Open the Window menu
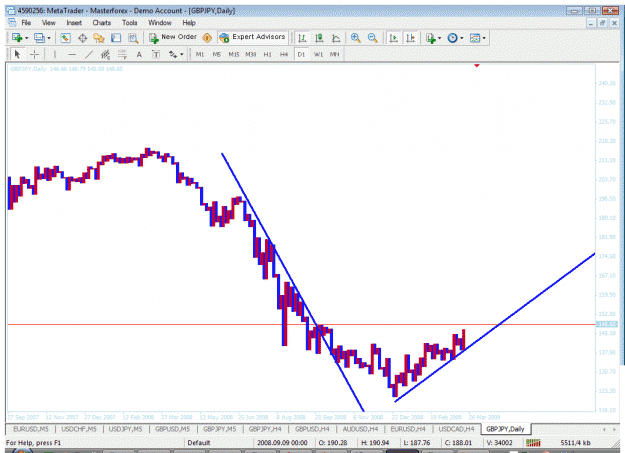This screenshot has height=453, width=625. pyautogui.click(x=159, y=23)
